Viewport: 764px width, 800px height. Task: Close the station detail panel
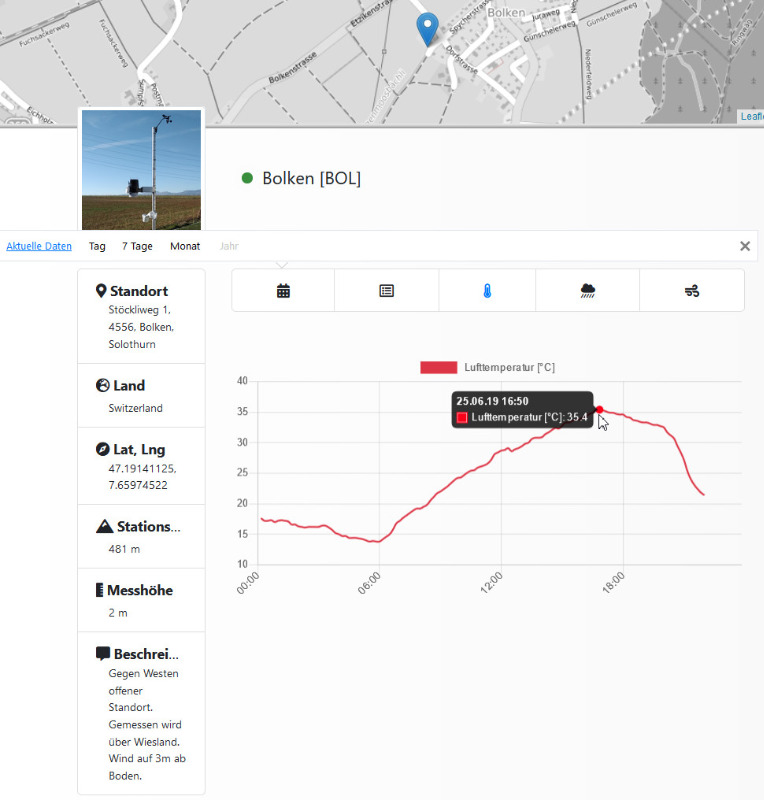click(x=744, y=246)
